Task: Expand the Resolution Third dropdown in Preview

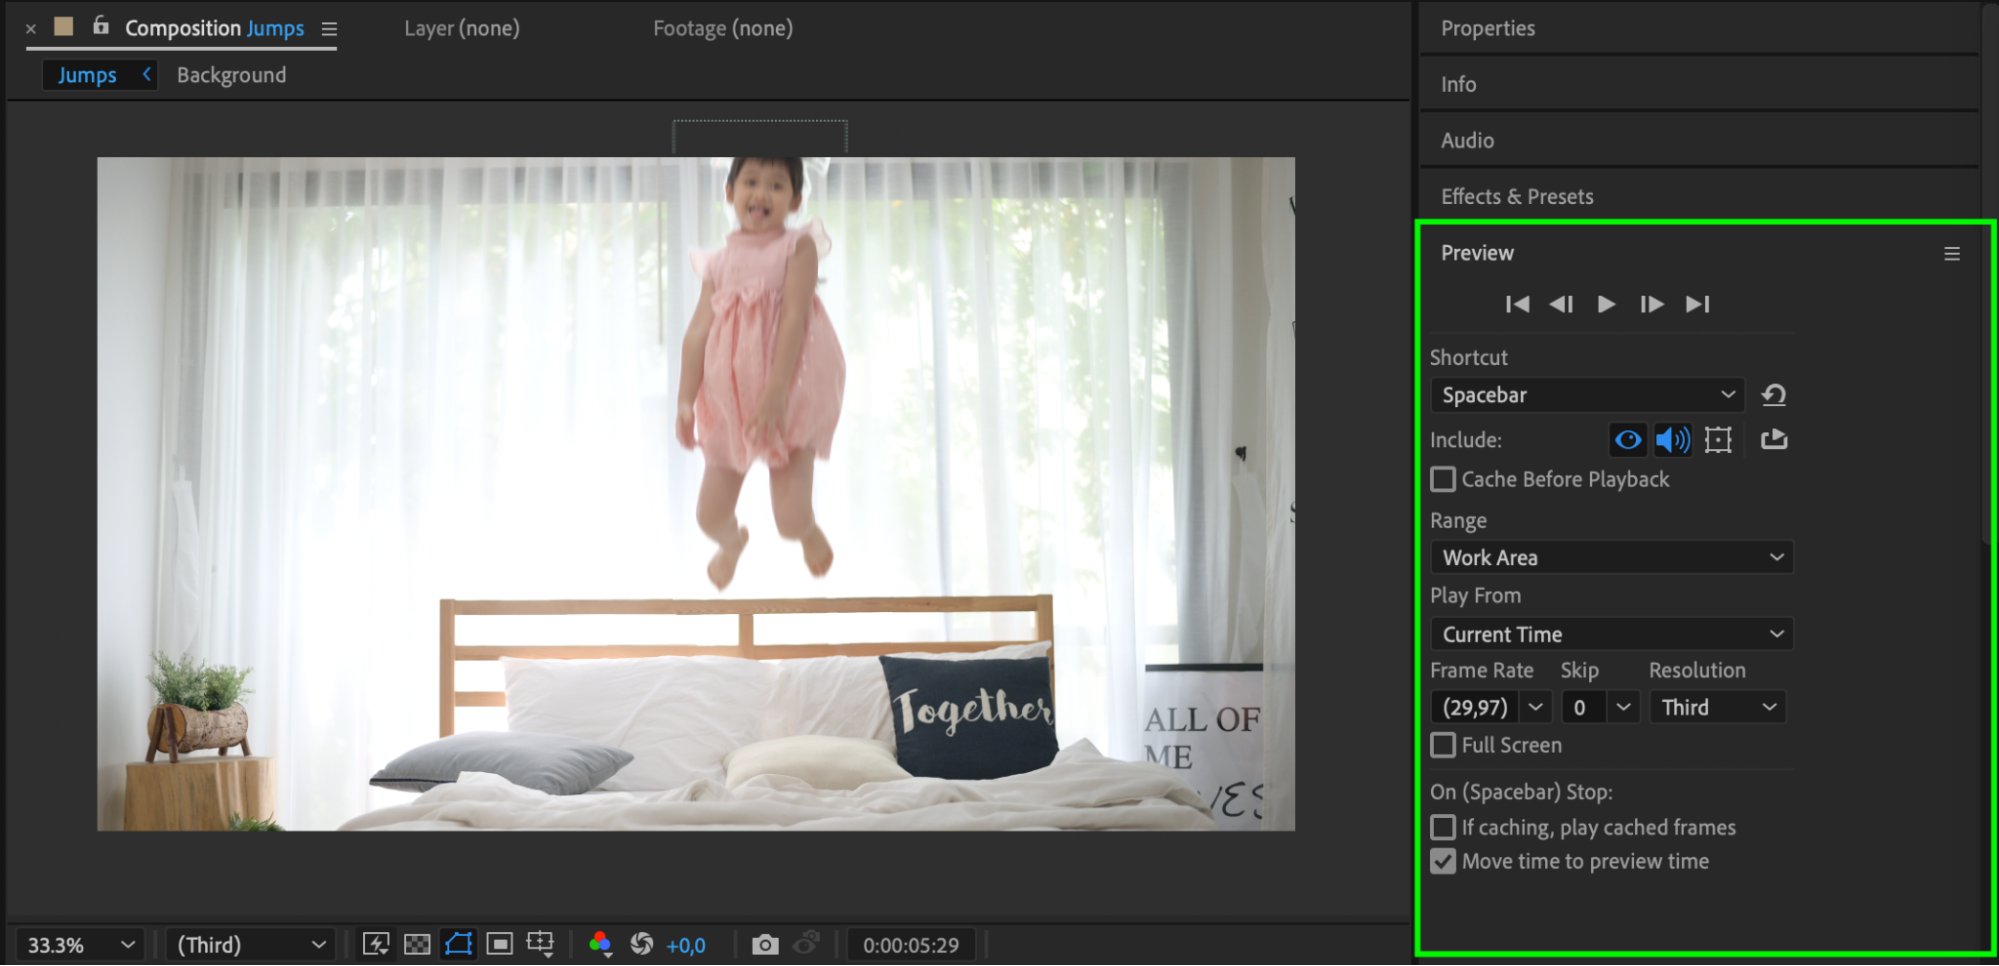Action: point(1717,708)
